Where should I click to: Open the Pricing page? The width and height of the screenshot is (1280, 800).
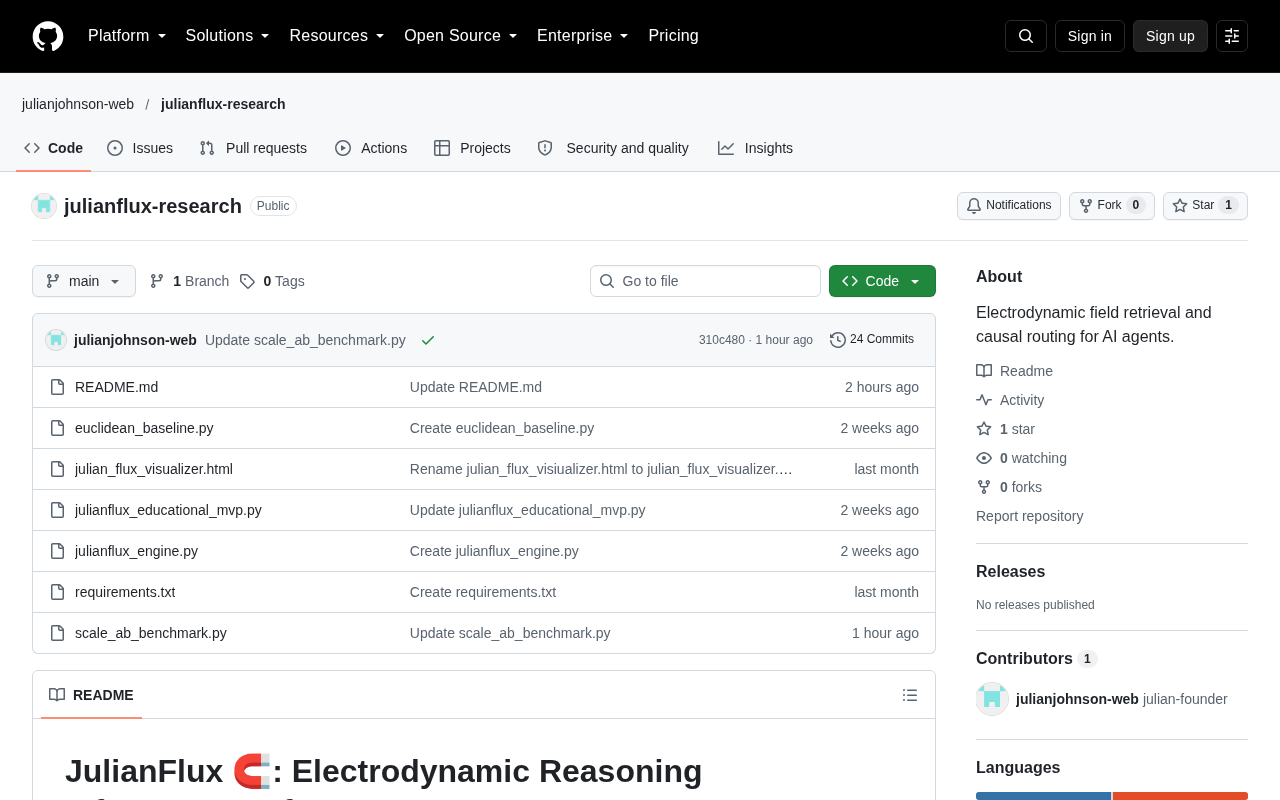pos(673,36)
